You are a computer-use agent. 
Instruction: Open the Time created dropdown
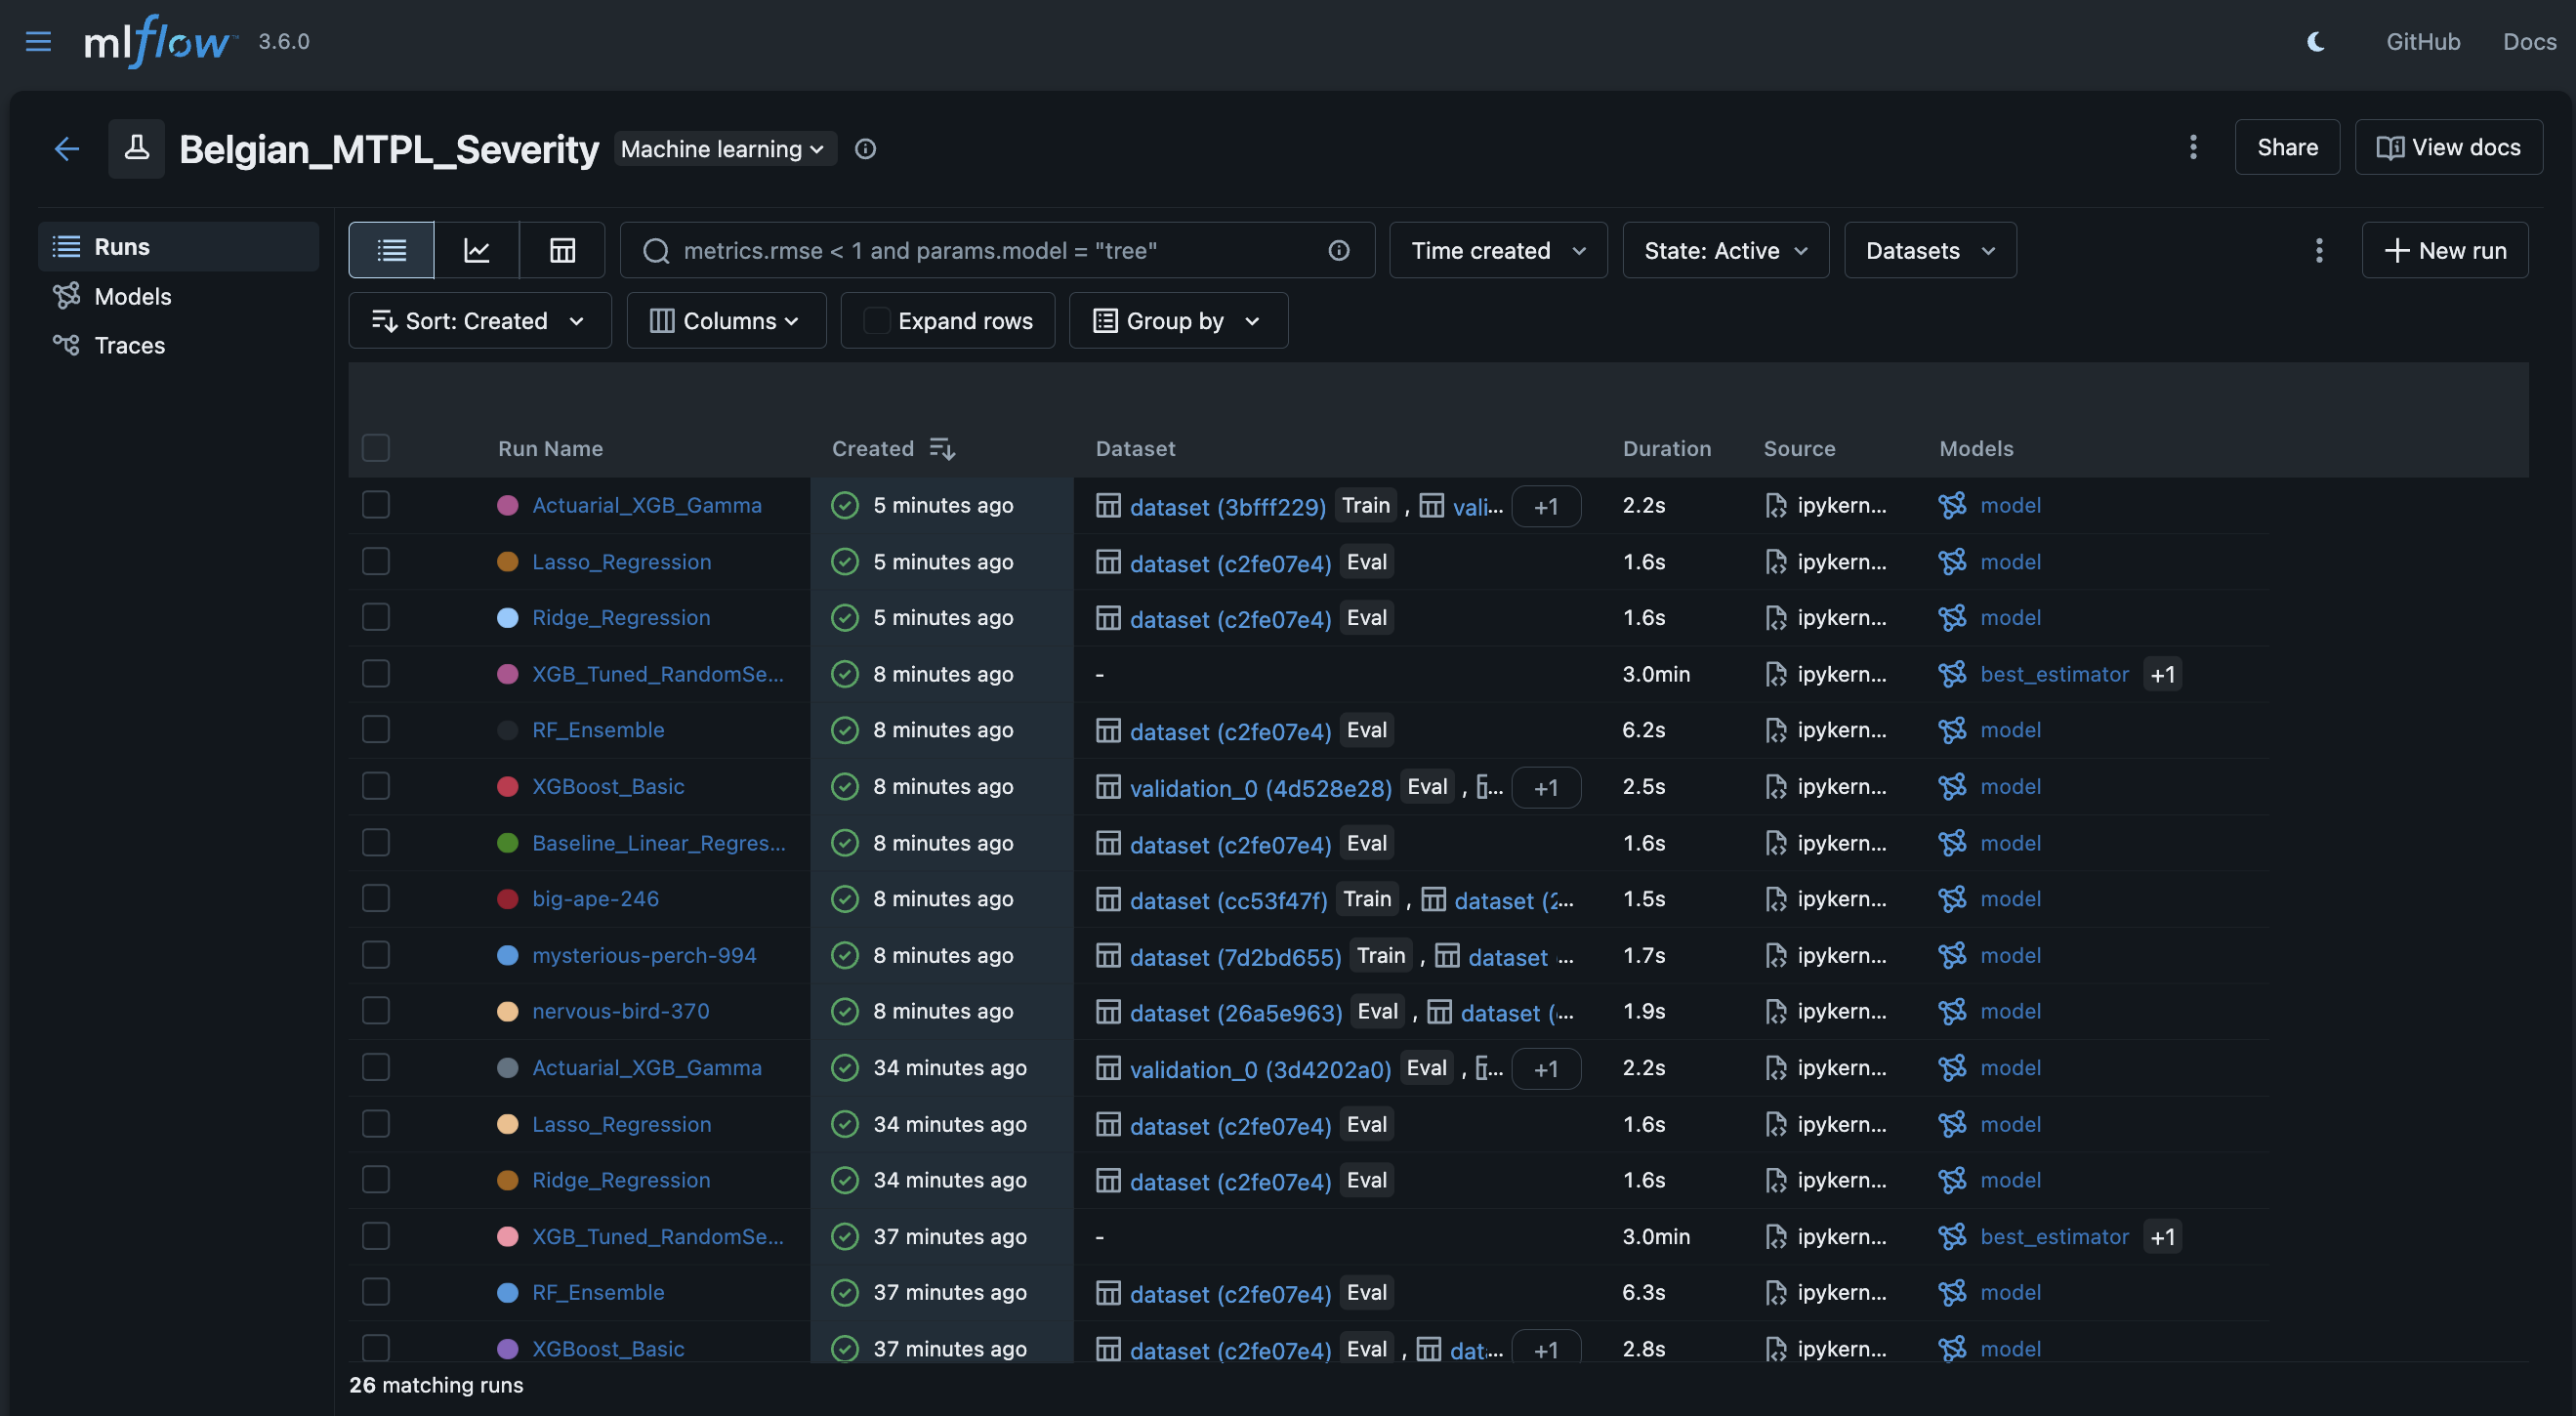tap(1497, 250)
